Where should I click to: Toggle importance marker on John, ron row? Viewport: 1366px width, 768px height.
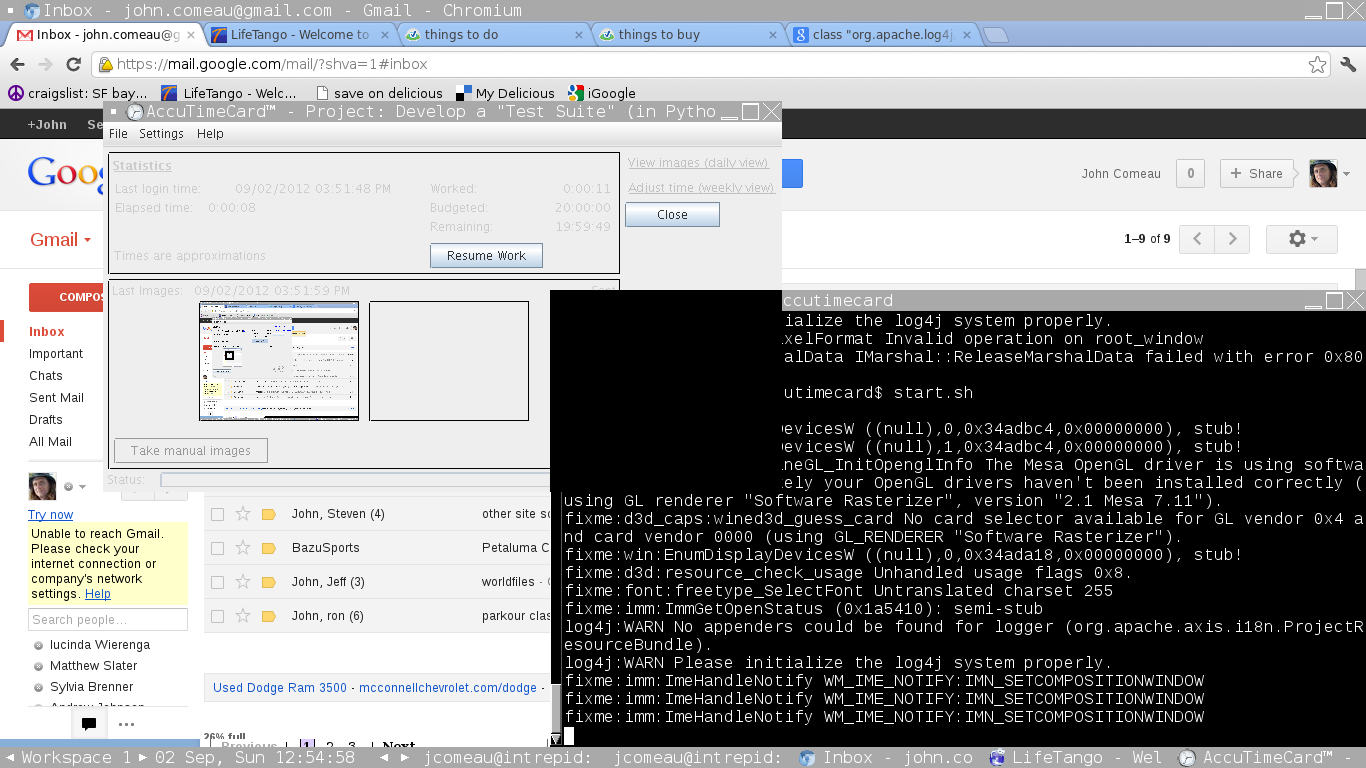pyautogui.click(x=268, y=616)
